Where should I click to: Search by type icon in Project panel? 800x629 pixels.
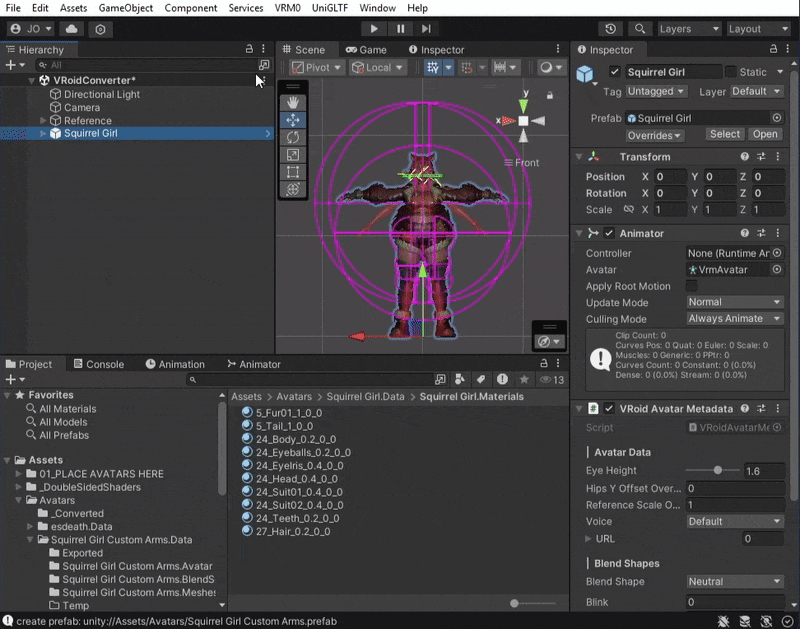[460, 379]
